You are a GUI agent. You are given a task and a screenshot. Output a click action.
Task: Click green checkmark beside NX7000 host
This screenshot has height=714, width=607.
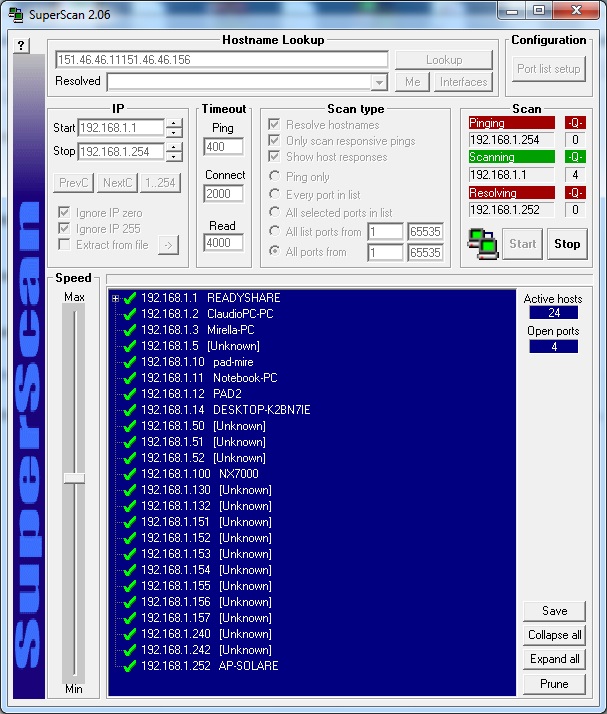tap(130, 474)
